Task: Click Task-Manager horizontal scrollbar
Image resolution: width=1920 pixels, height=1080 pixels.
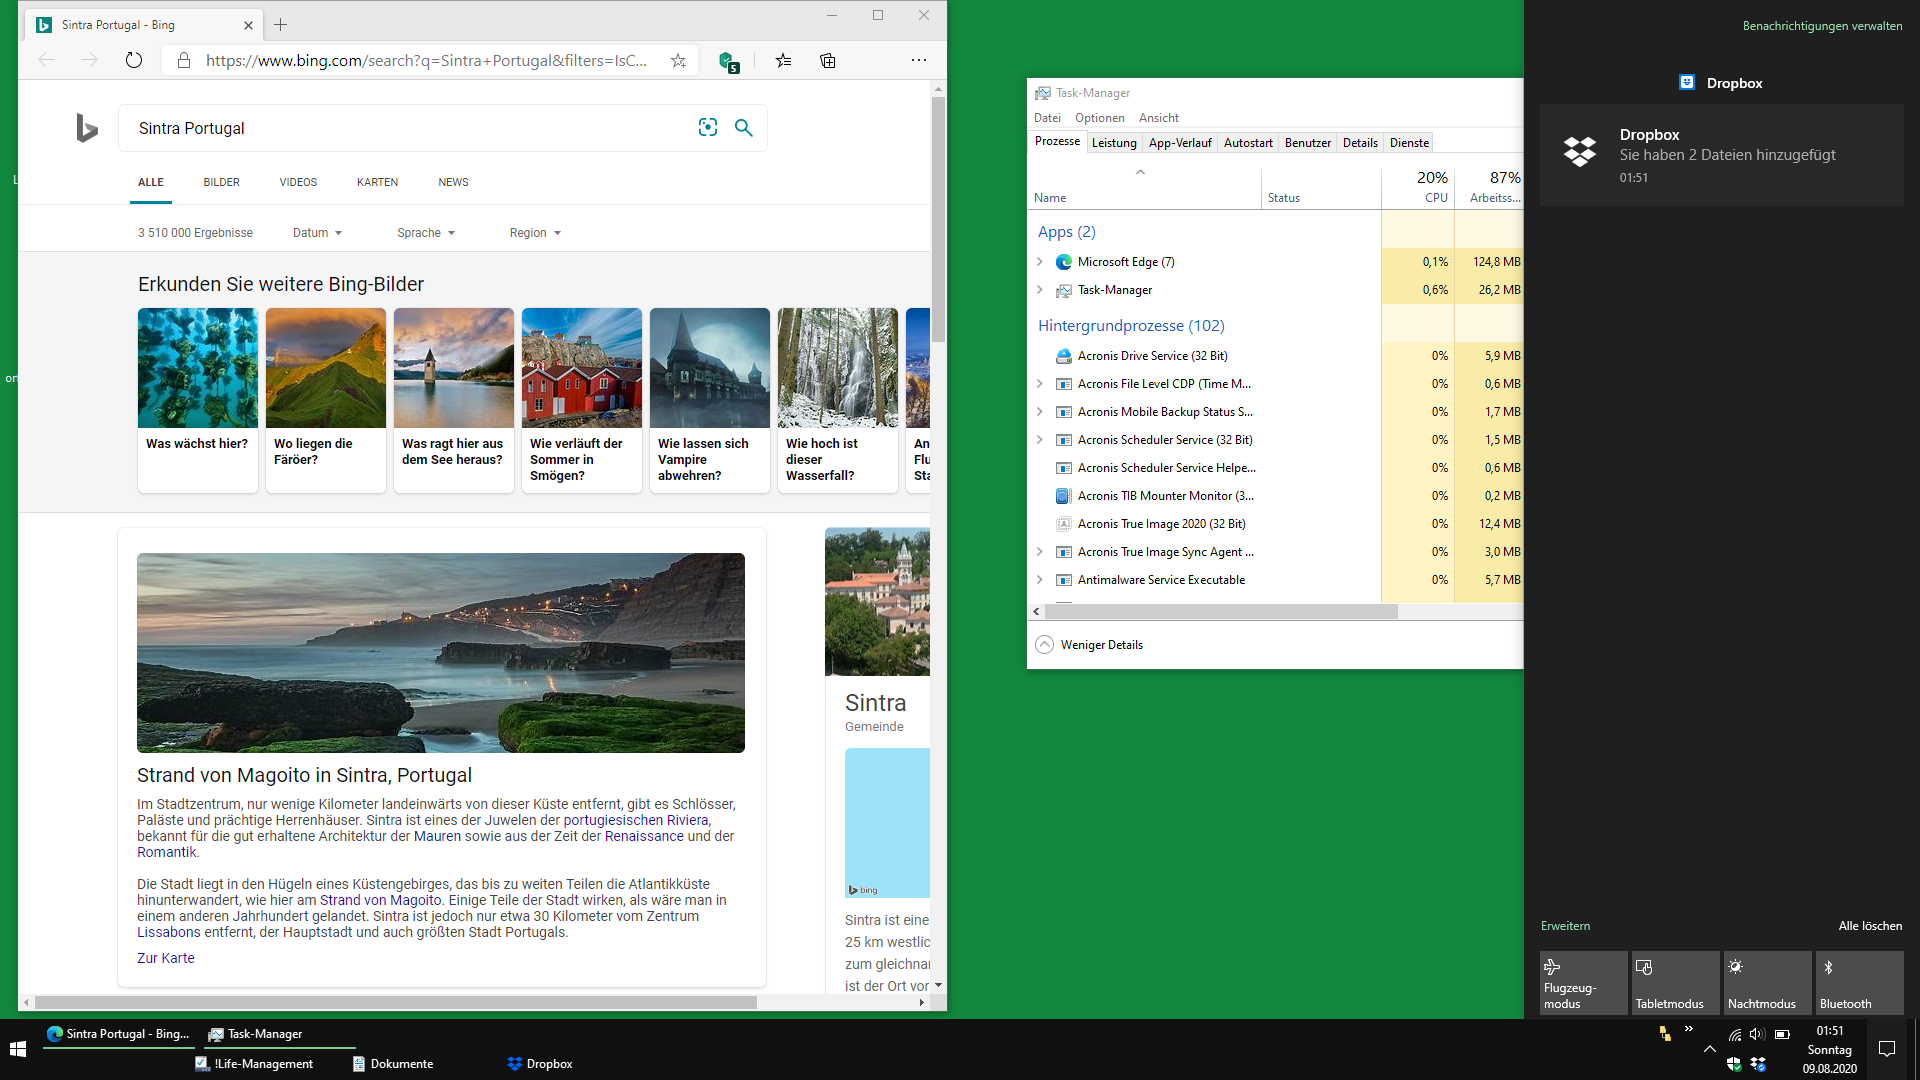Action: point(1220,612)
